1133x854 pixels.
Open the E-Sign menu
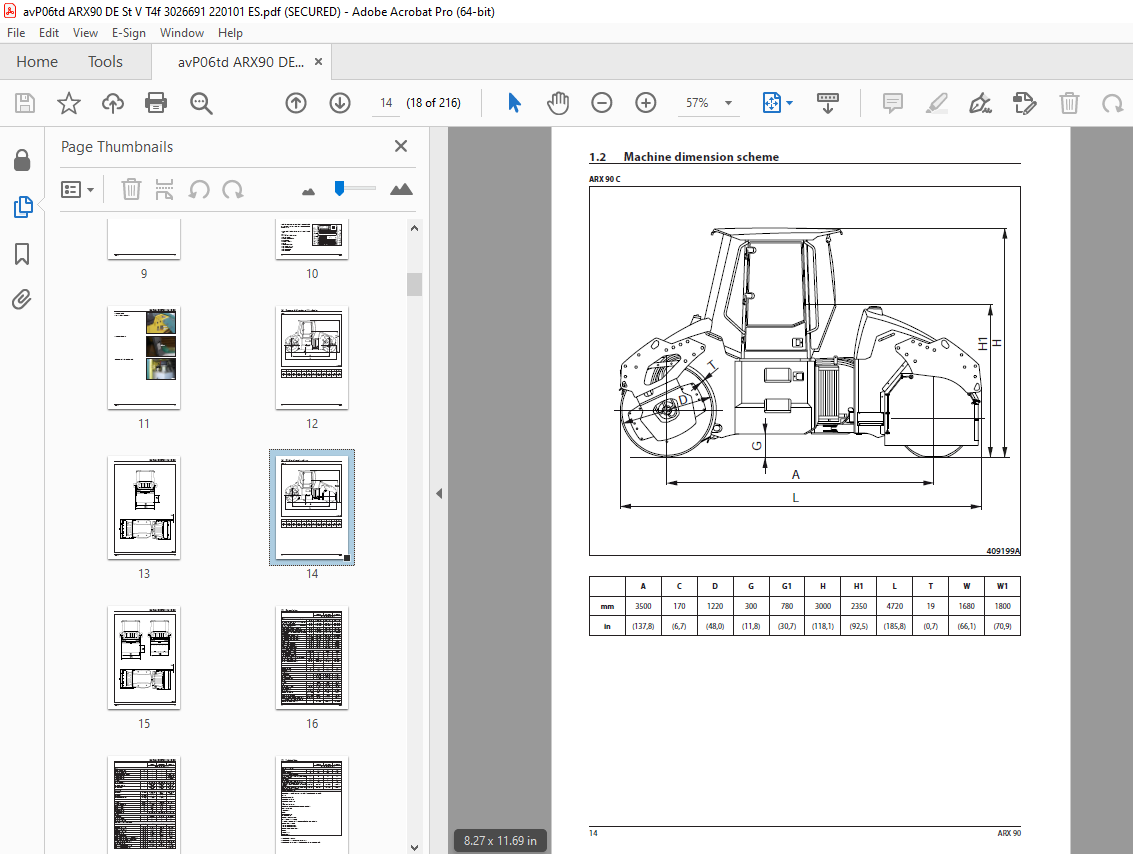[129, 33]
